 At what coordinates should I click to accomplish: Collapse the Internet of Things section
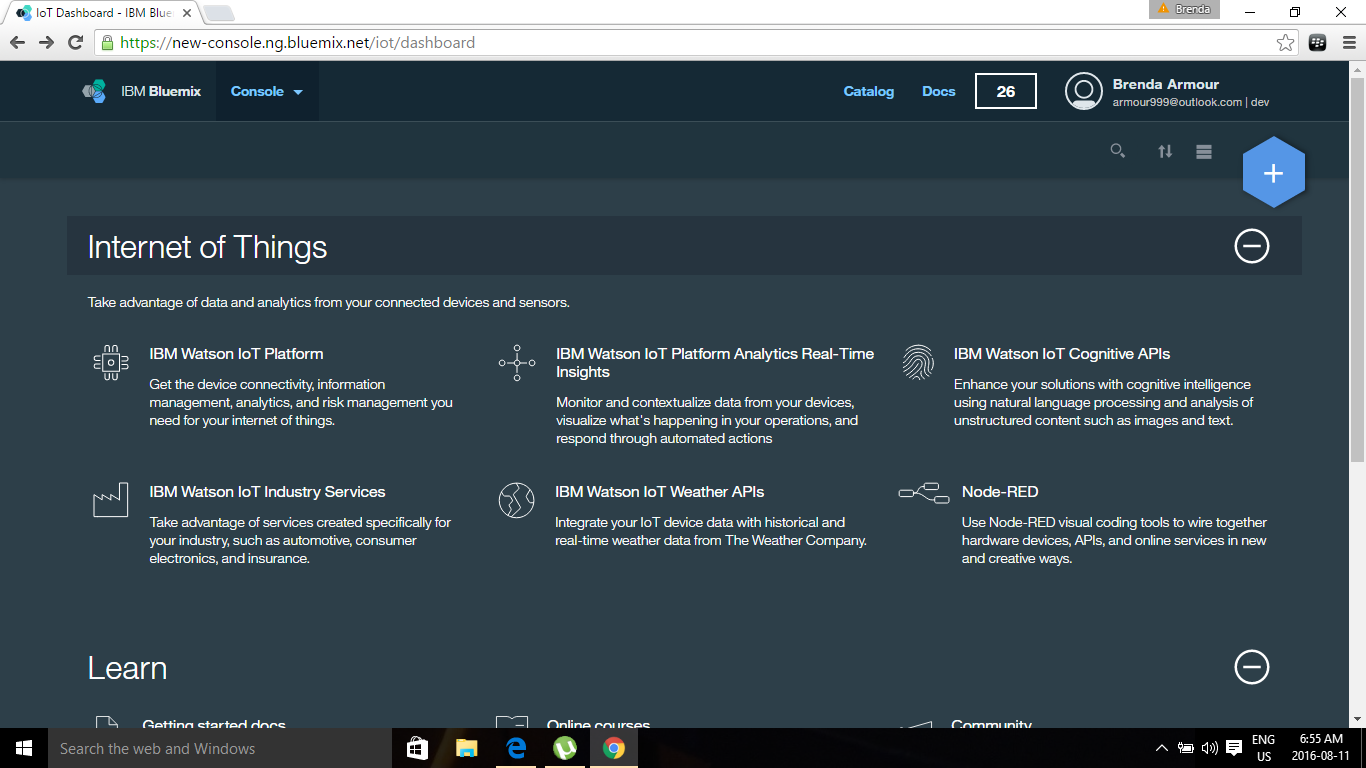(1252, 246)
